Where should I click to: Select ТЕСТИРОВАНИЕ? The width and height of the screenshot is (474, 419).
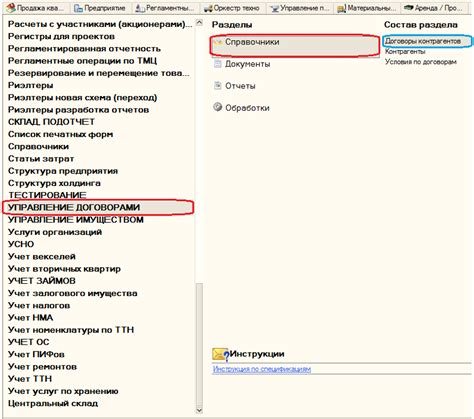[x=47, y=195]
